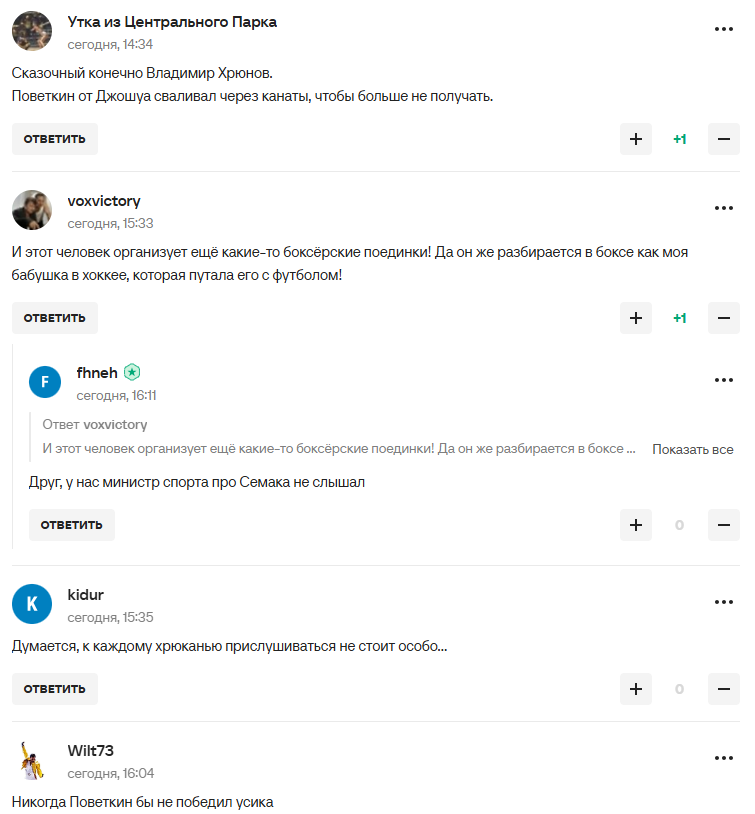Open three-dot menu on voxvictory's comment
The height and width of the screenshot is (814, 755).
pyautogui.click(x=724, y=208)
